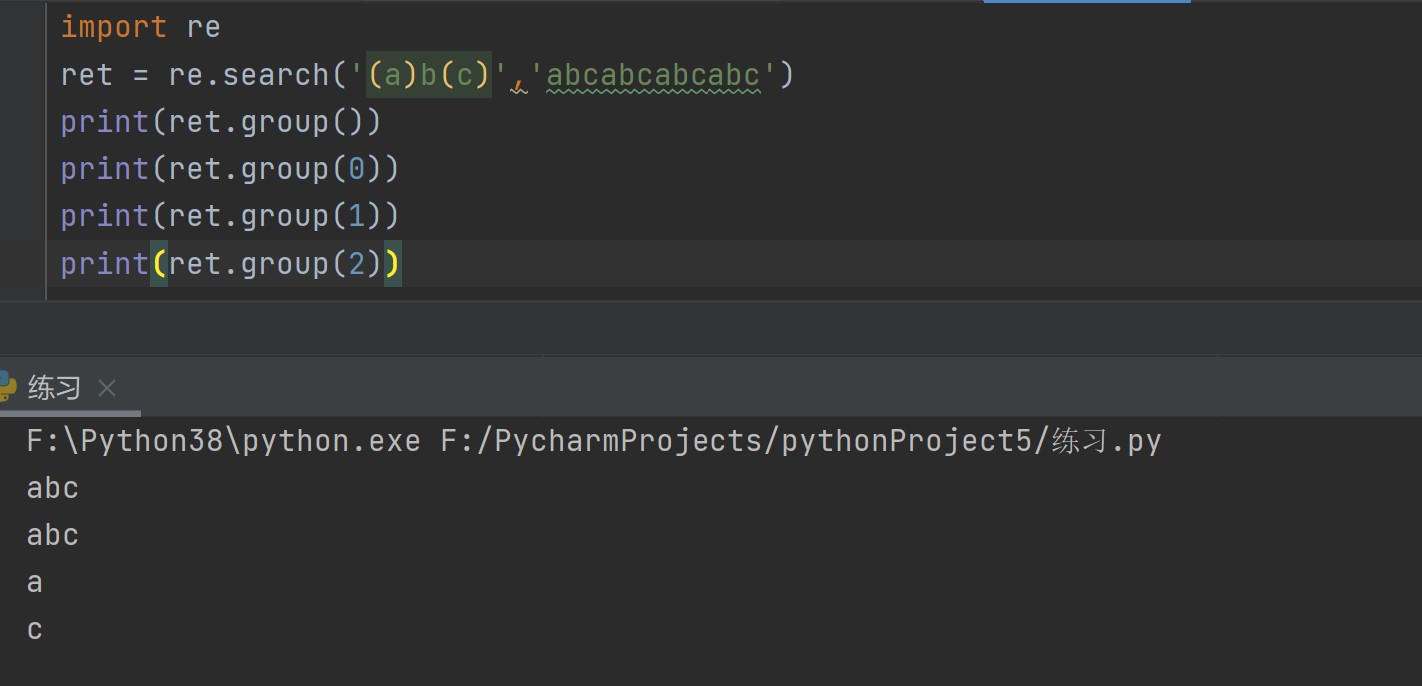
Task: Close the 练习 run tab
Action: pos(107,388)
